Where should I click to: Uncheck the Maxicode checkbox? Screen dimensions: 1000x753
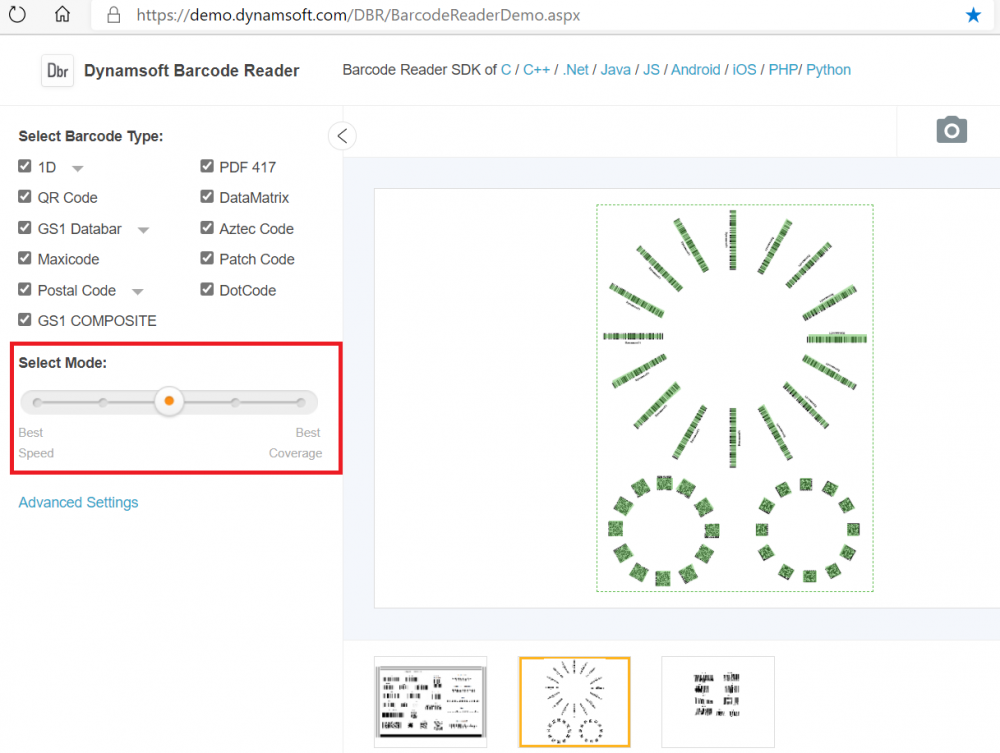25,258
